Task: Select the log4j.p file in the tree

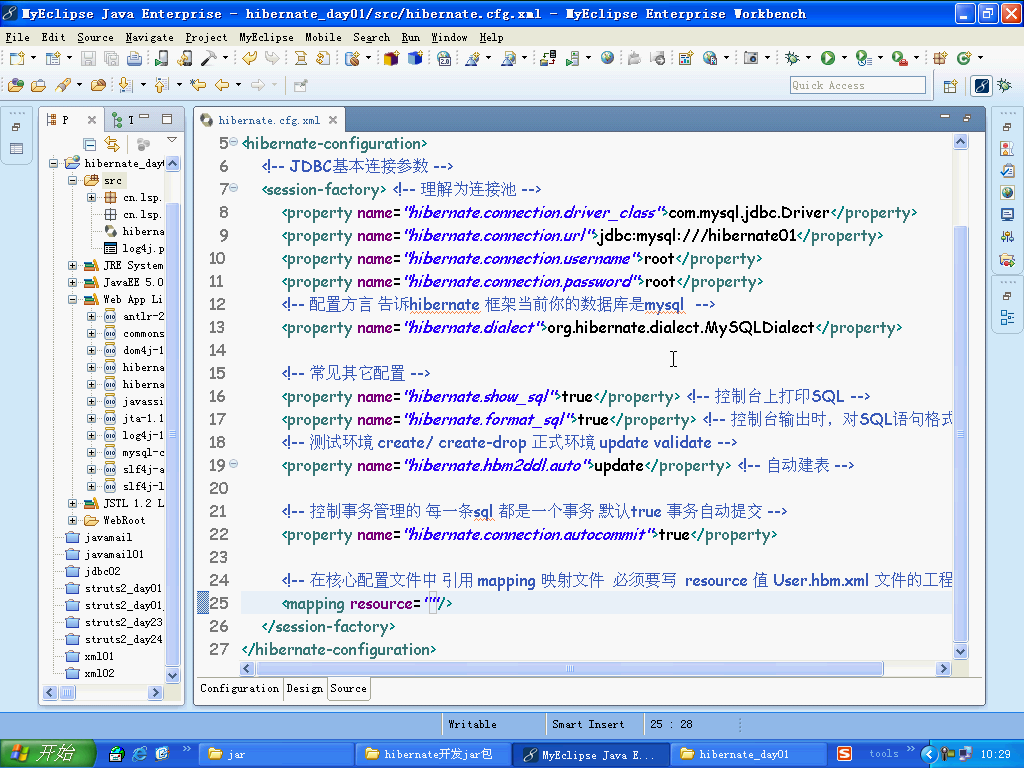Action: (x=135, y=248)
